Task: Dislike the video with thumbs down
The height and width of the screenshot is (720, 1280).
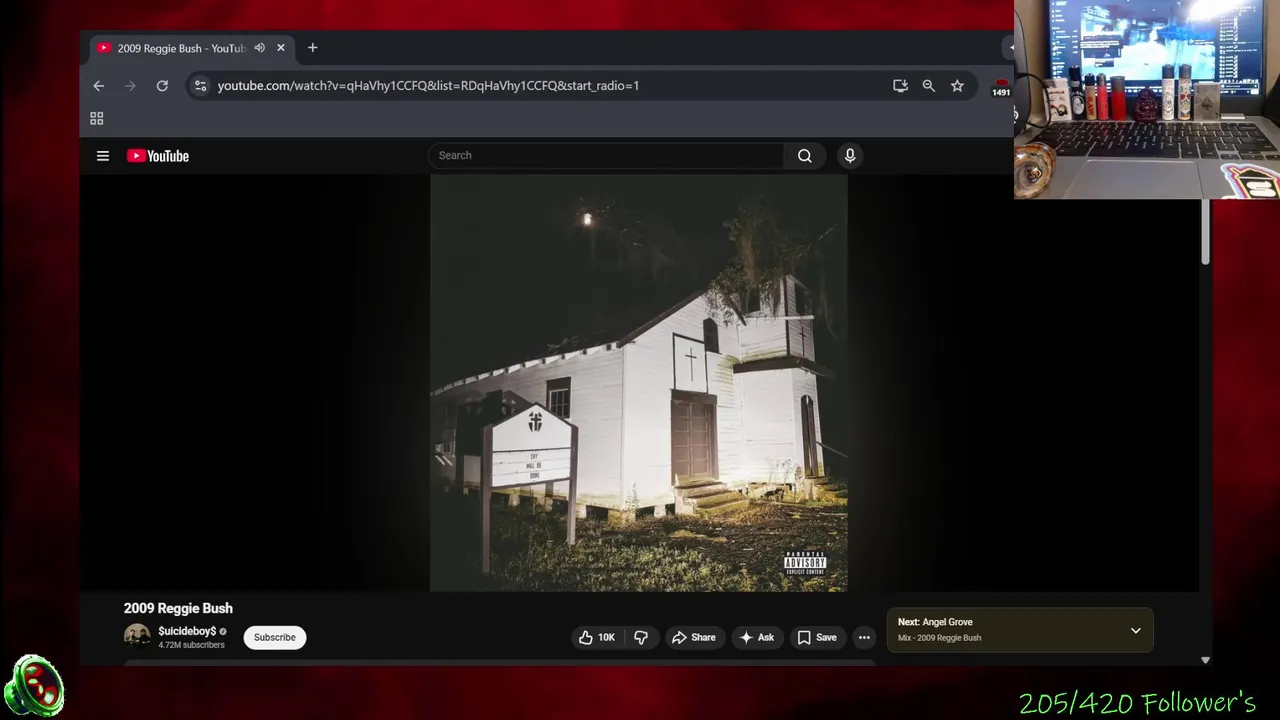Action: tap(641, 638)
